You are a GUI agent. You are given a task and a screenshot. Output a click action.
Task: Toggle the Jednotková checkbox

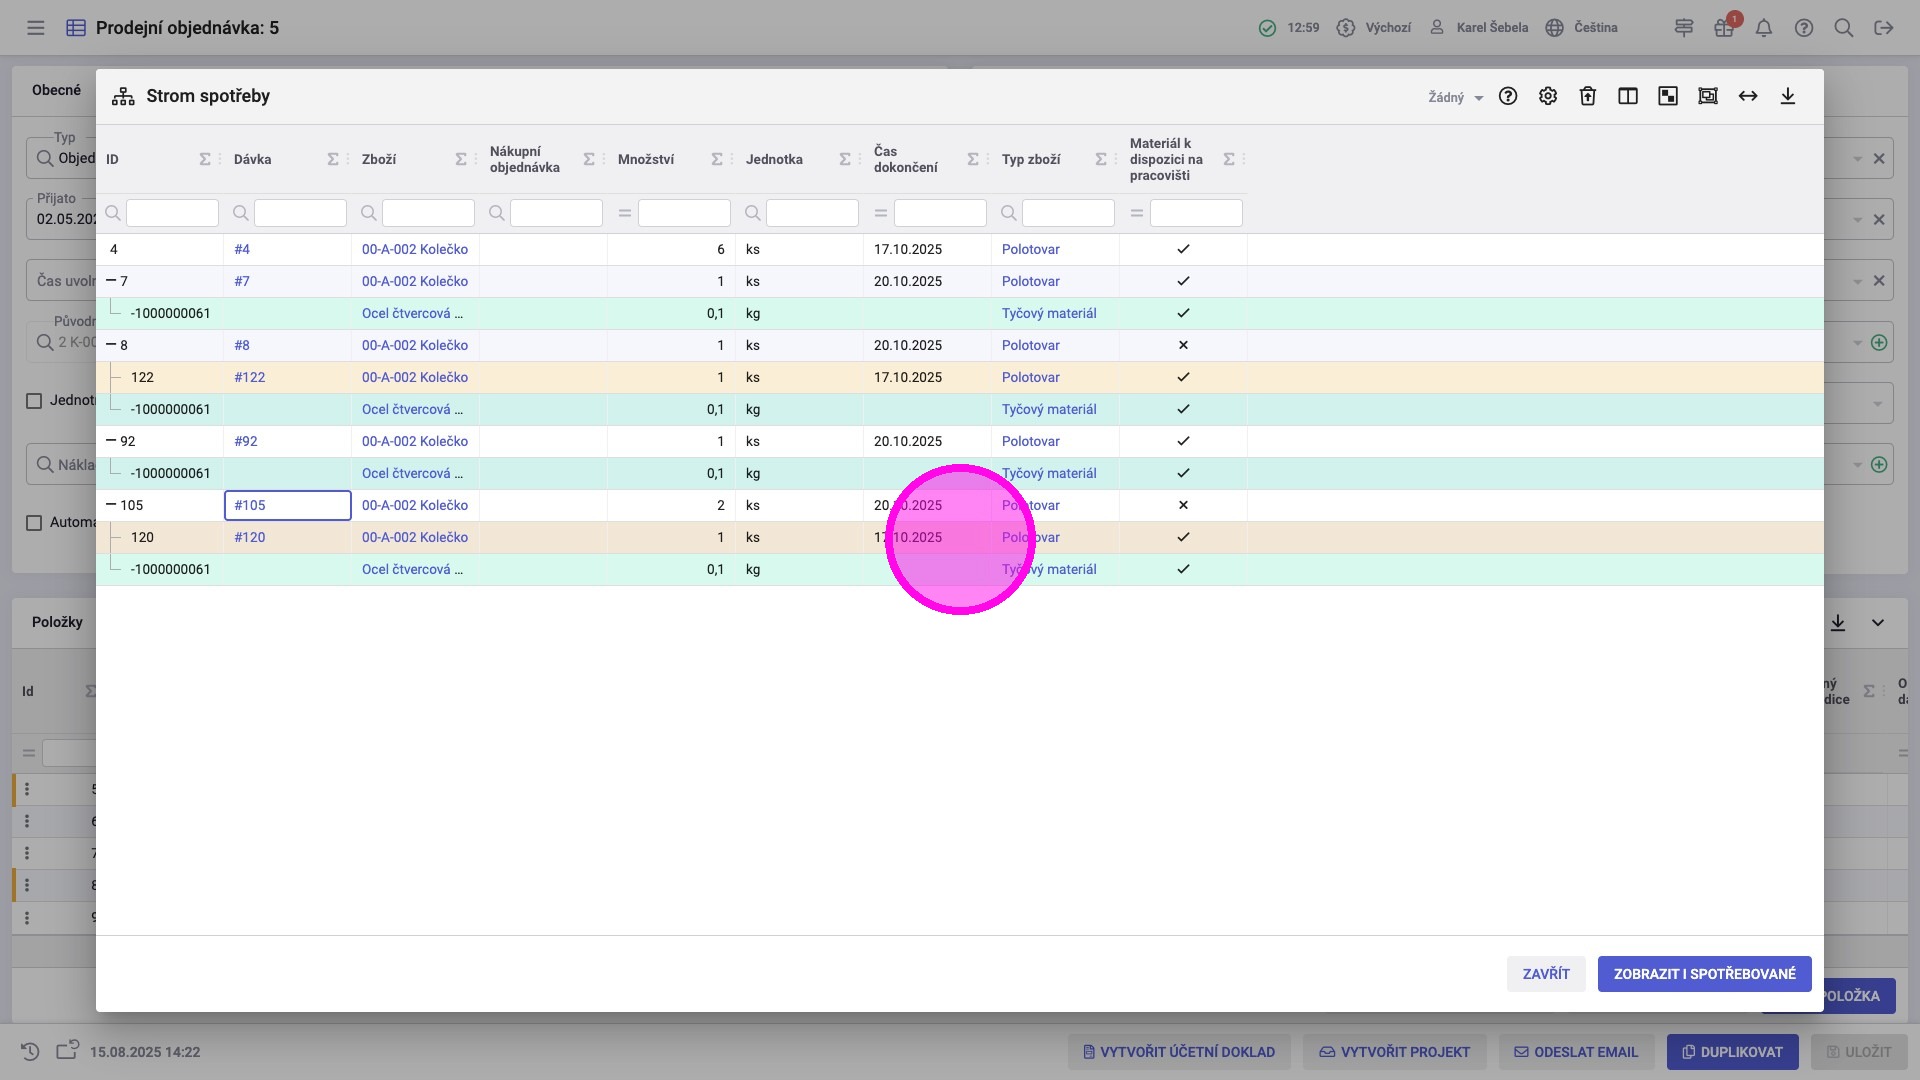(34, 401)
